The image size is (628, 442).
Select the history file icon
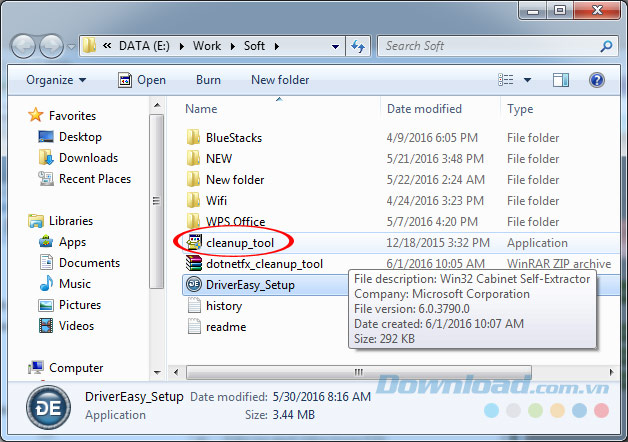pos(194,305)
